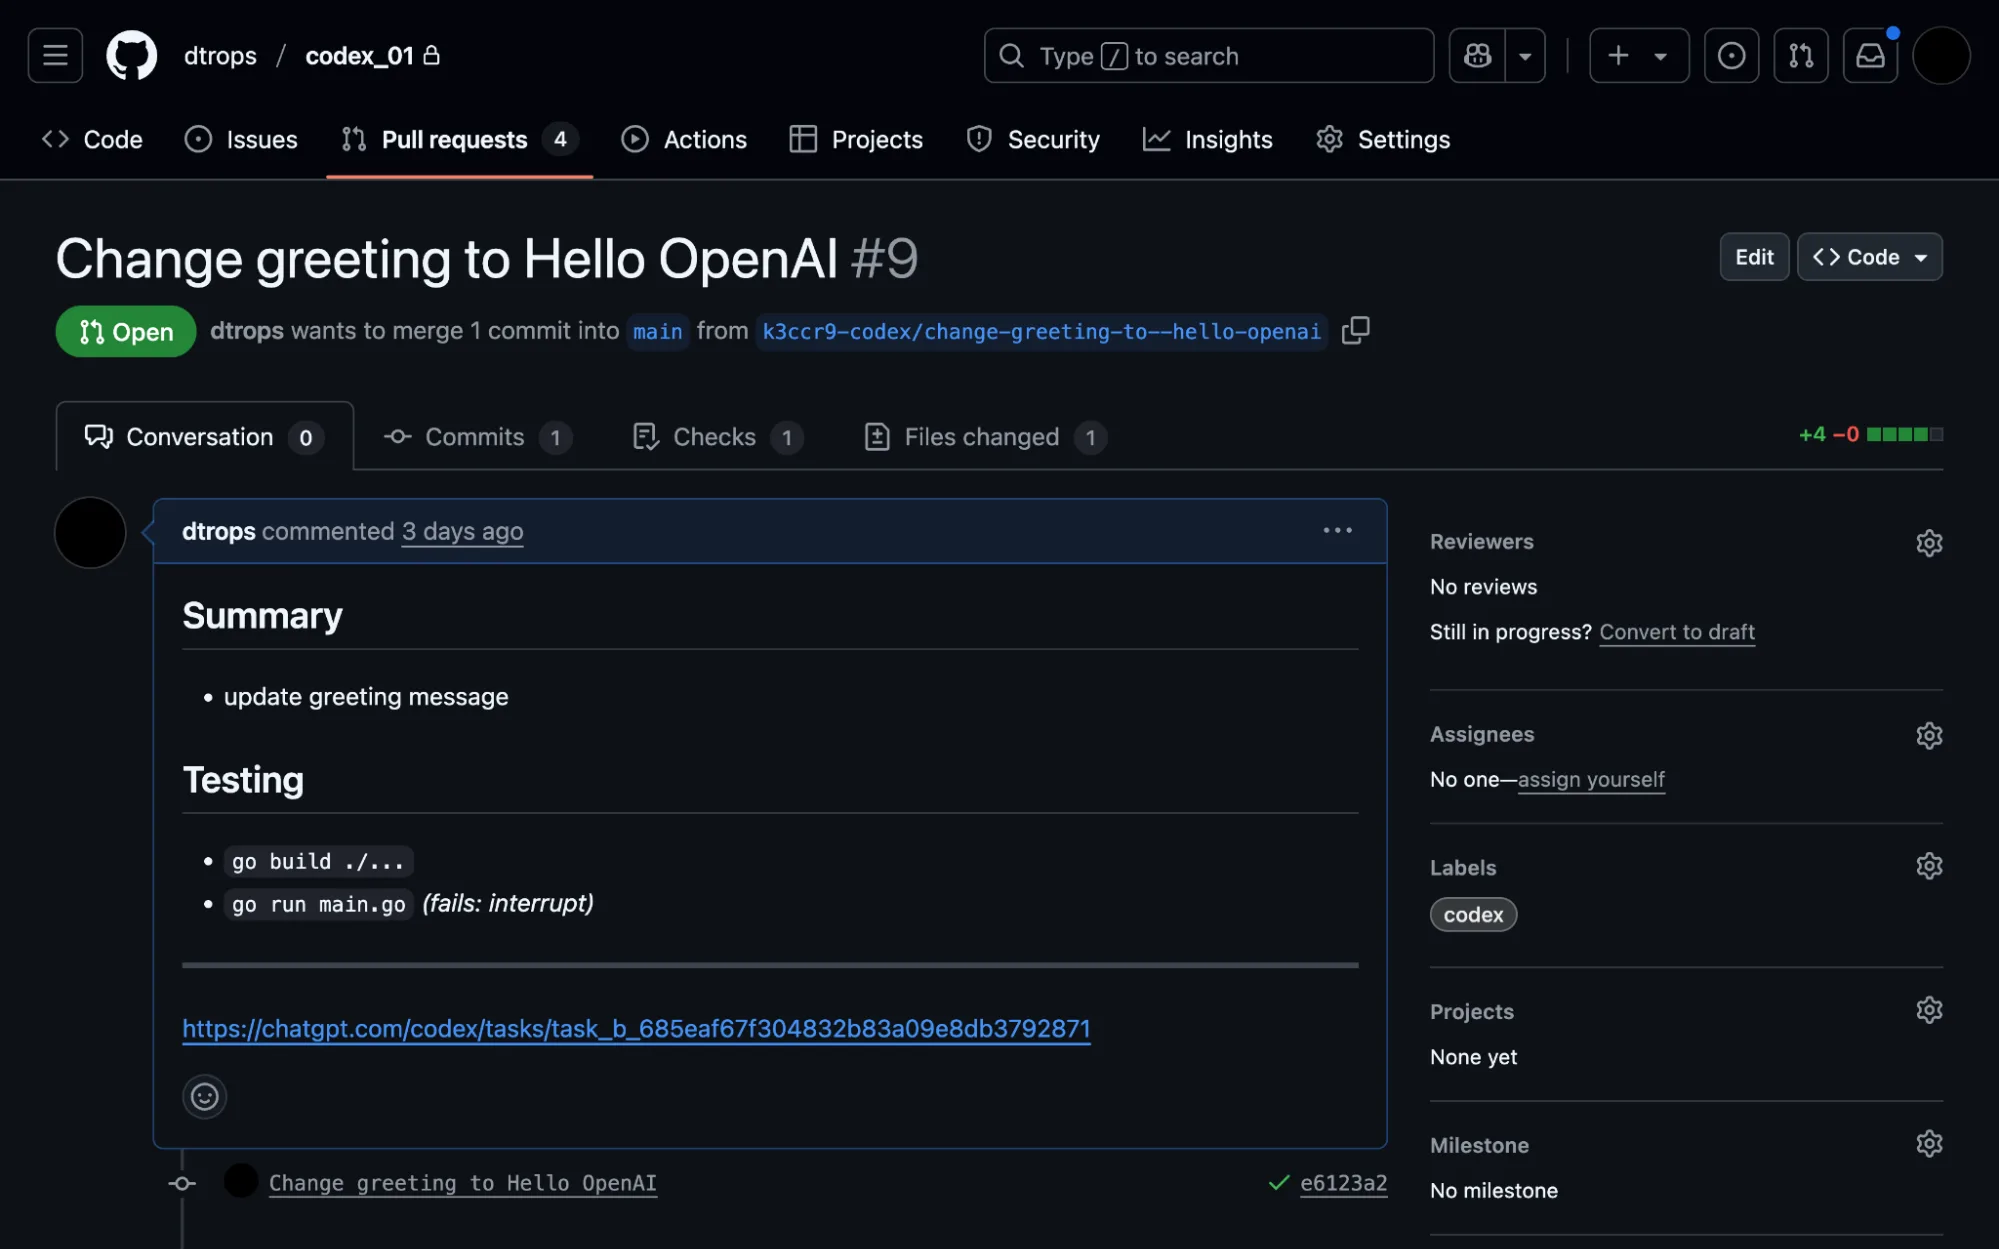The height and width of the screenshot is (1250, 1999).
Task: Click the search field in the header
Action: [x=1208, y=55]
